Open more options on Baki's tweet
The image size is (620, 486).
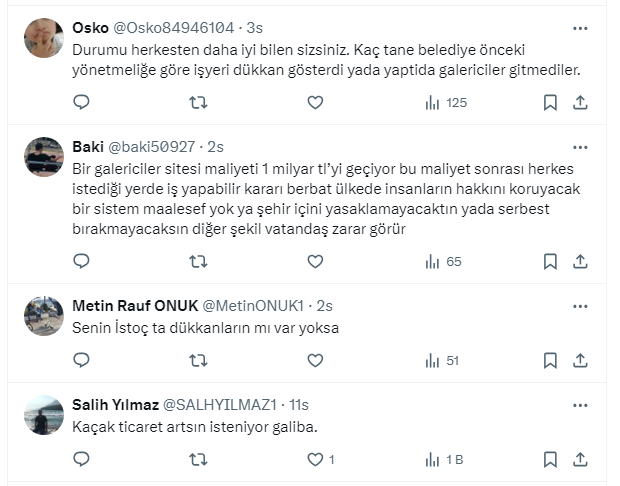pos(581,147)
